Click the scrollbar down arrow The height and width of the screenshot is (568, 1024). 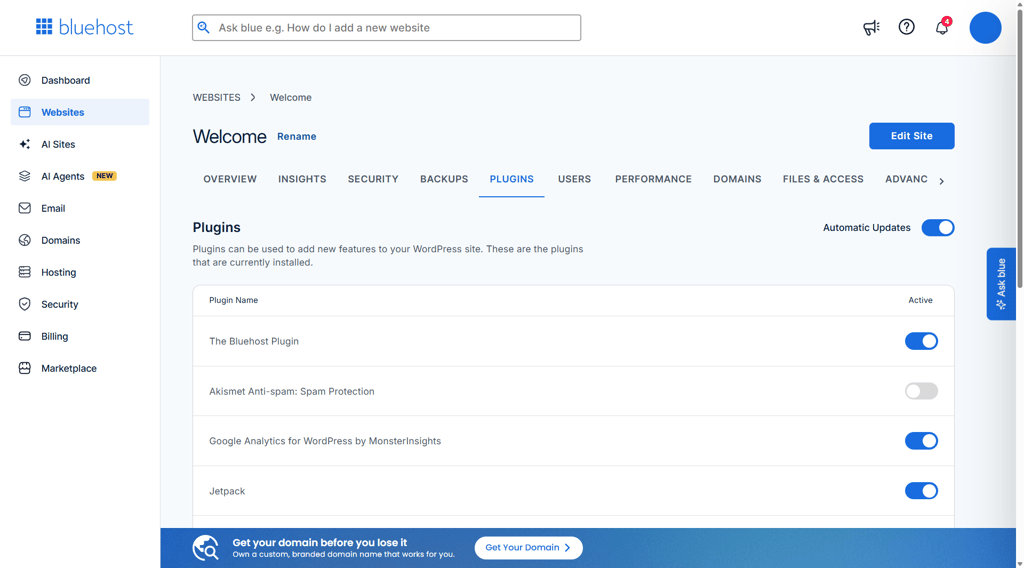click(x=1019, y=563)
